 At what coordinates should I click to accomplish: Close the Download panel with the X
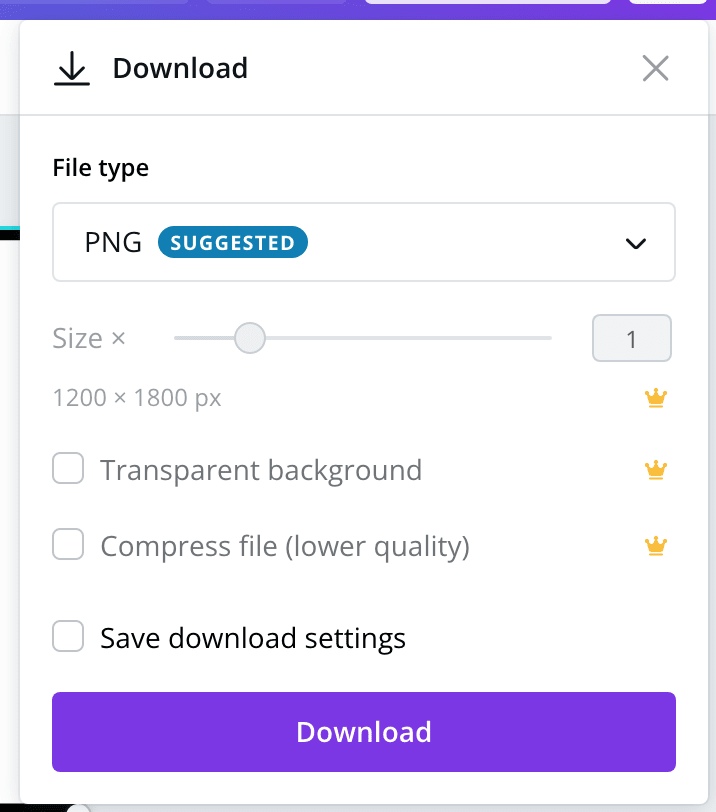[655, 68]
